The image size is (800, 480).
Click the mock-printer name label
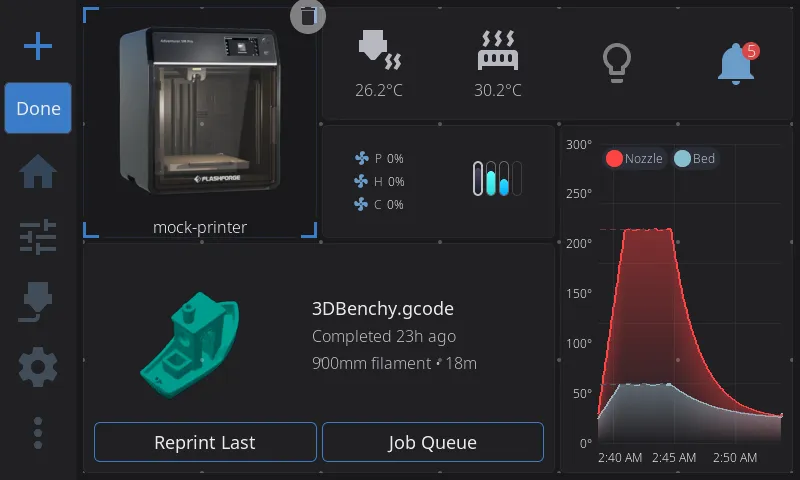click(x=200, y=228)
